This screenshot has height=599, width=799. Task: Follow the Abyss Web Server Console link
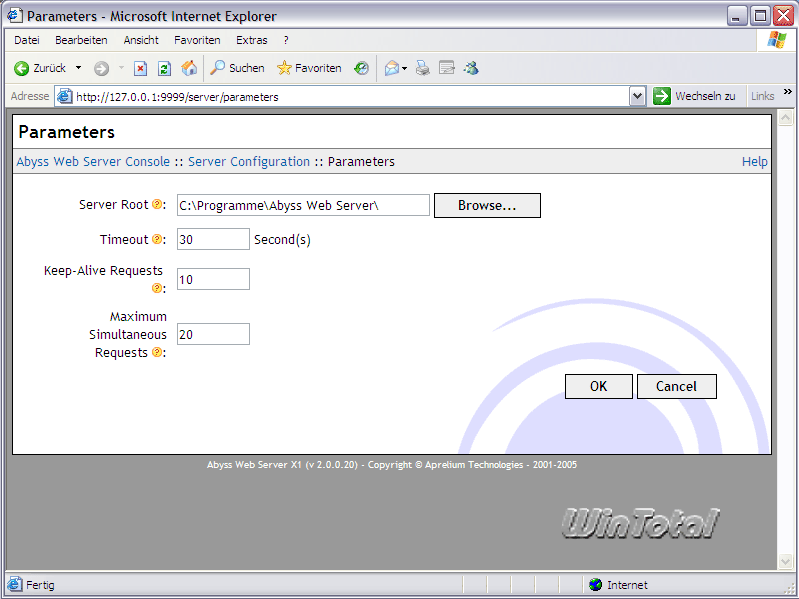(93, 161)
